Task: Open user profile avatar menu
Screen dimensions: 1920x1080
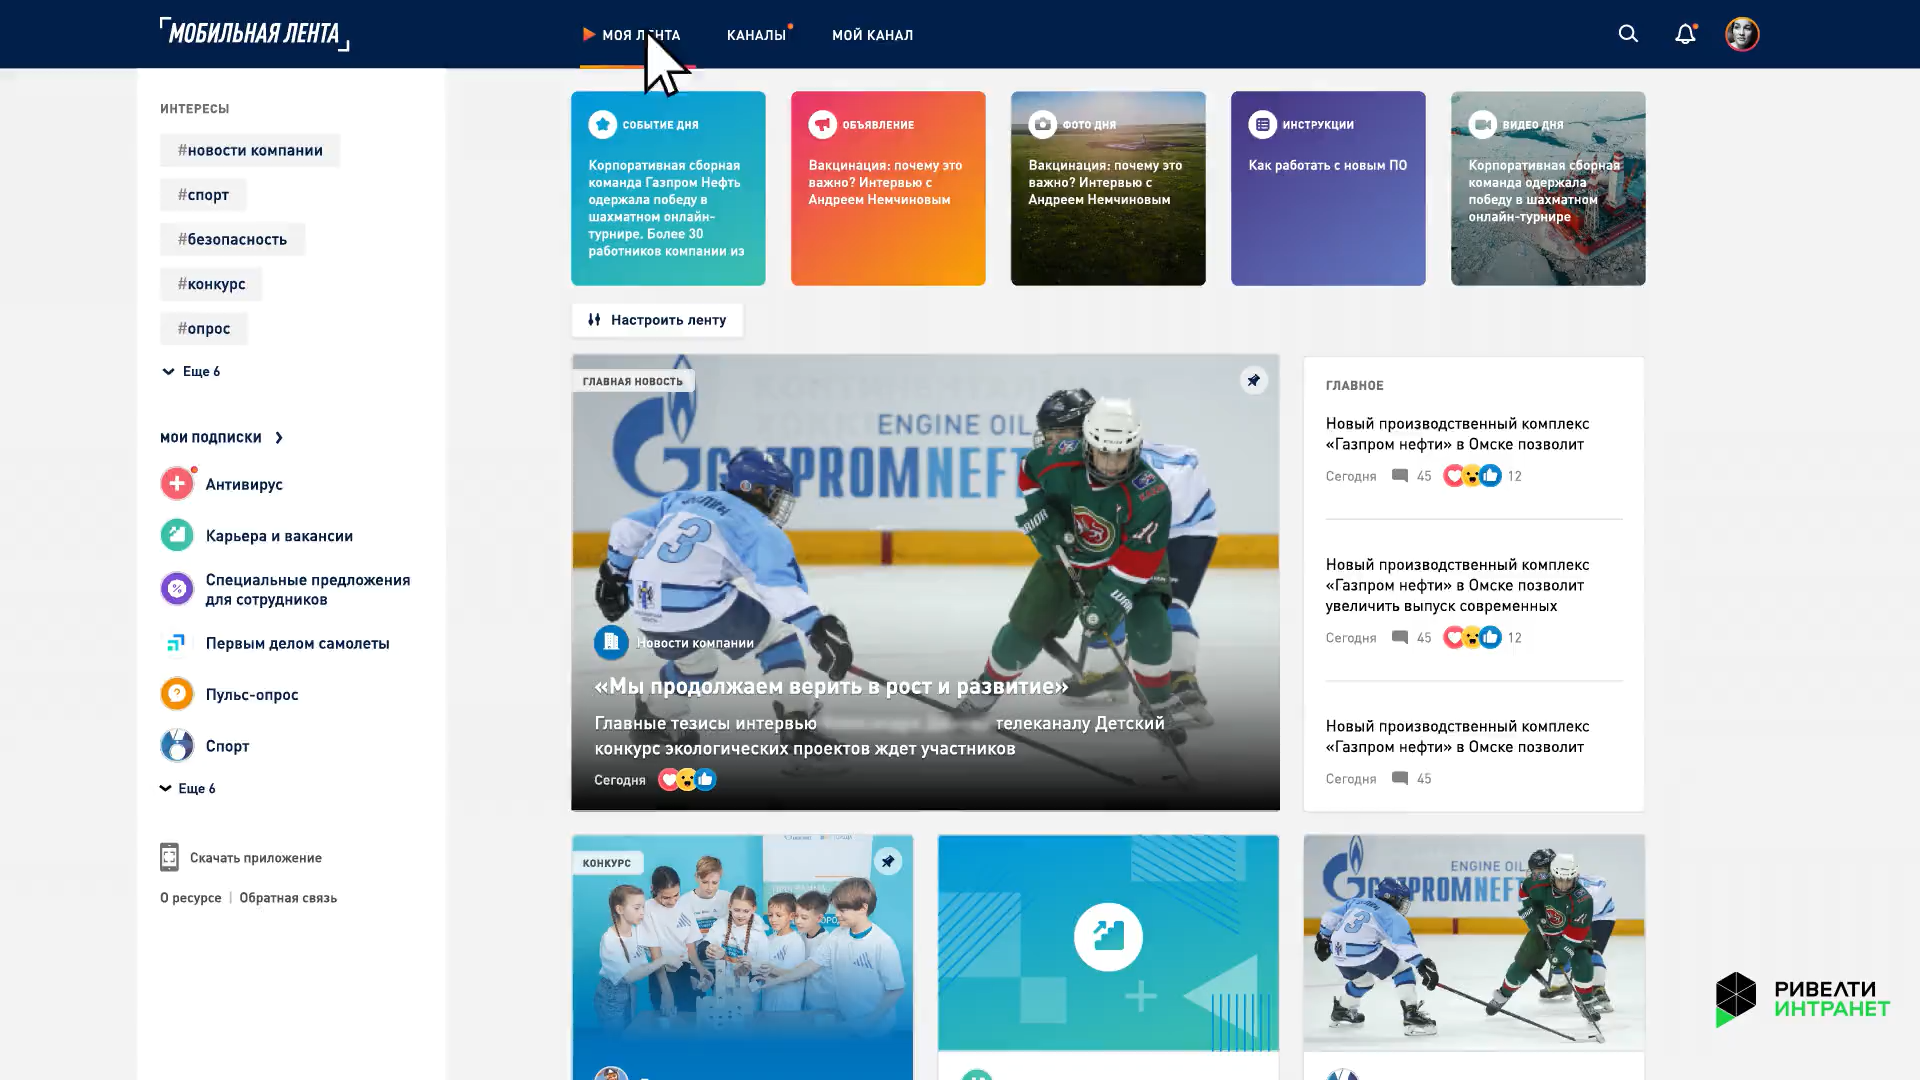Action: 1741,34
